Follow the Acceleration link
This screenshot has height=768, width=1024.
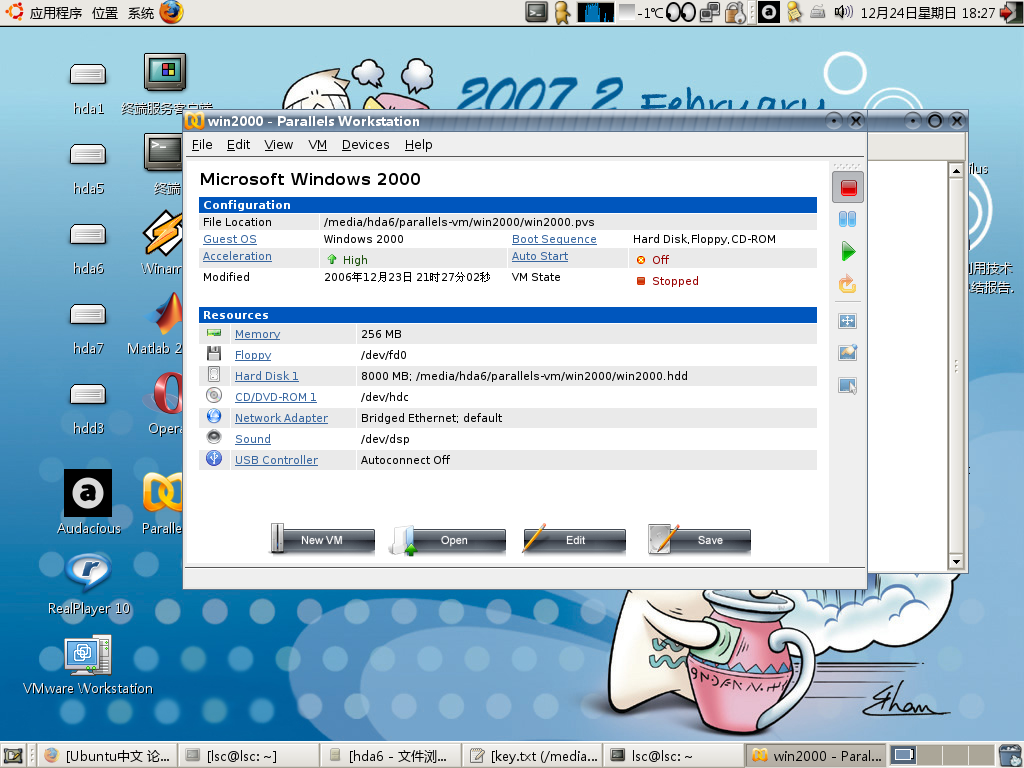(x=237, y=256)
